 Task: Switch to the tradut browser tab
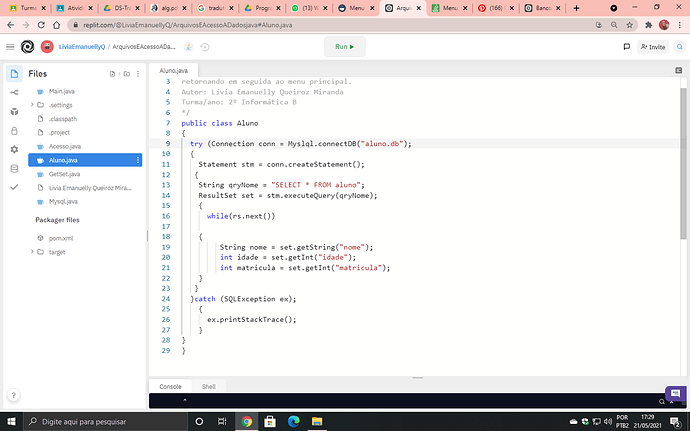[x=216, y=8]
